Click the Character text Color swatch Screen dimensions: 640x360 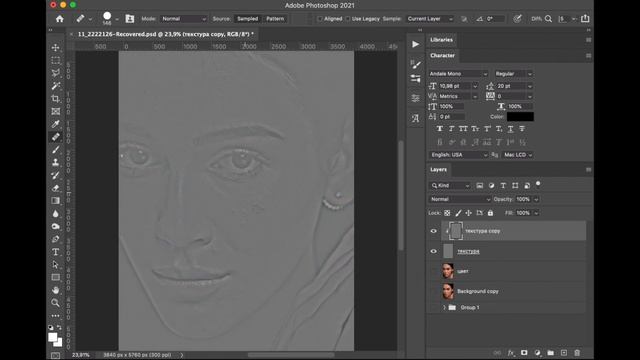point(520,116)
